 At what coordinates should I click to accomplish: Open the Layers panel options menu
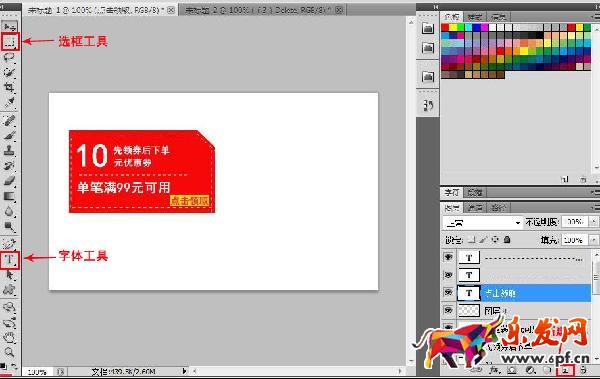tap(596, 207)
